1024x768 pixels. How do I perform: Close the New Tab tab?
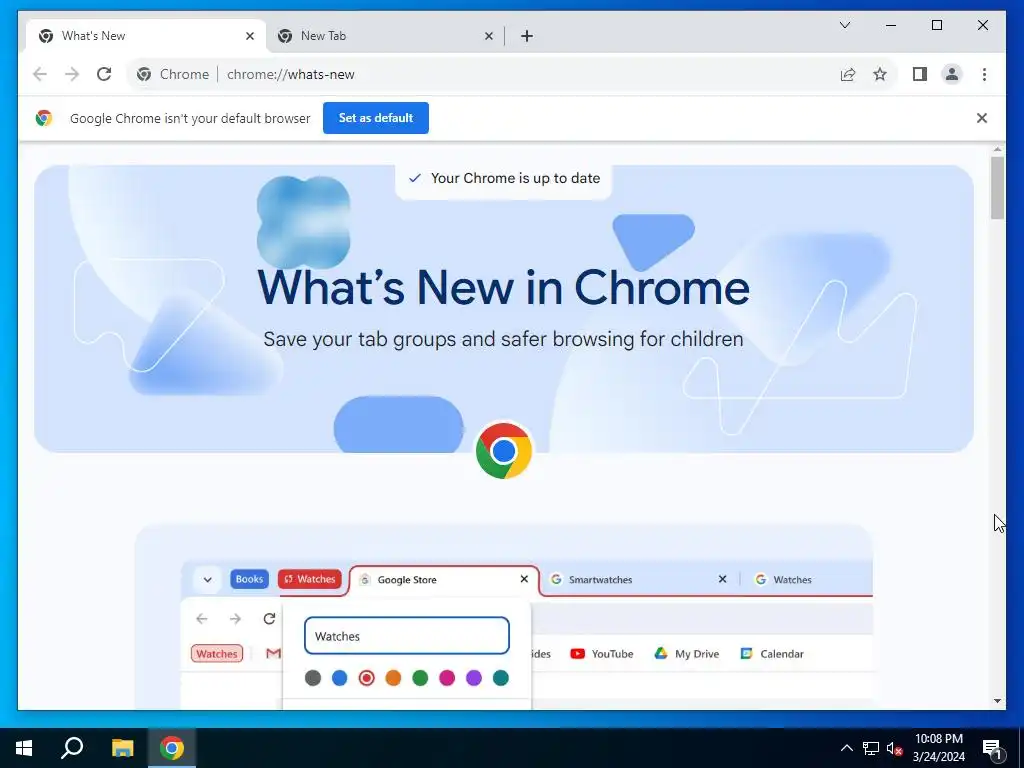[488, 36]
